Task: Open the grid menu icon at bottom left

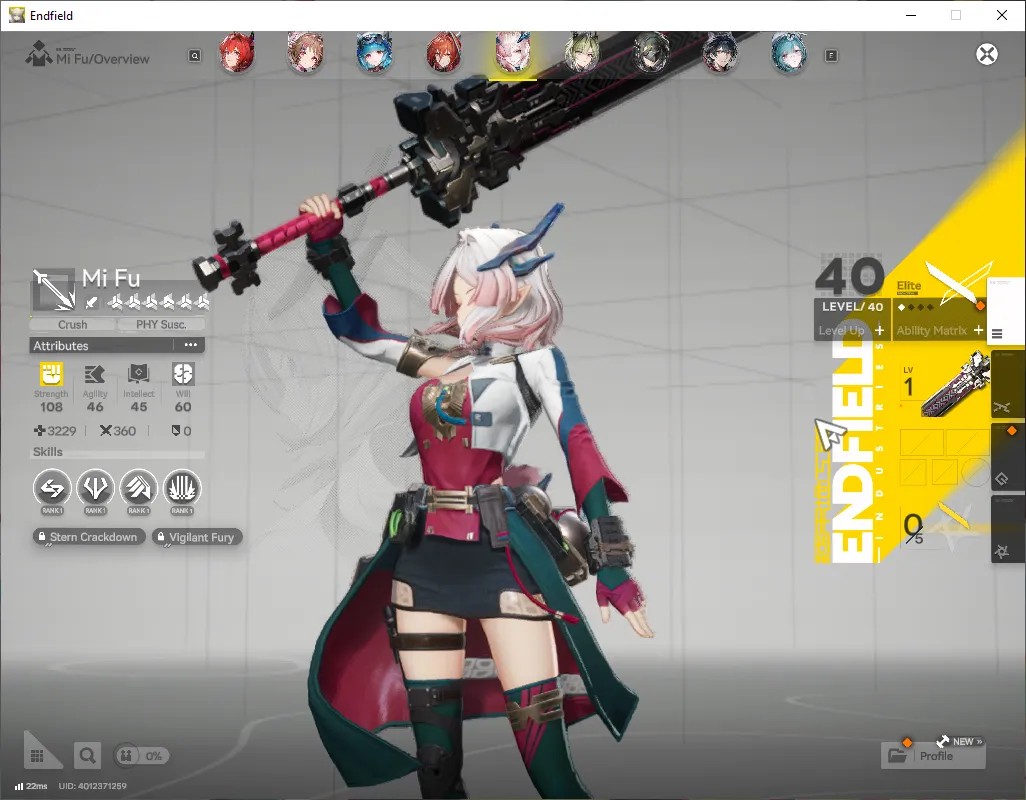Action: [x=37, y=756]
